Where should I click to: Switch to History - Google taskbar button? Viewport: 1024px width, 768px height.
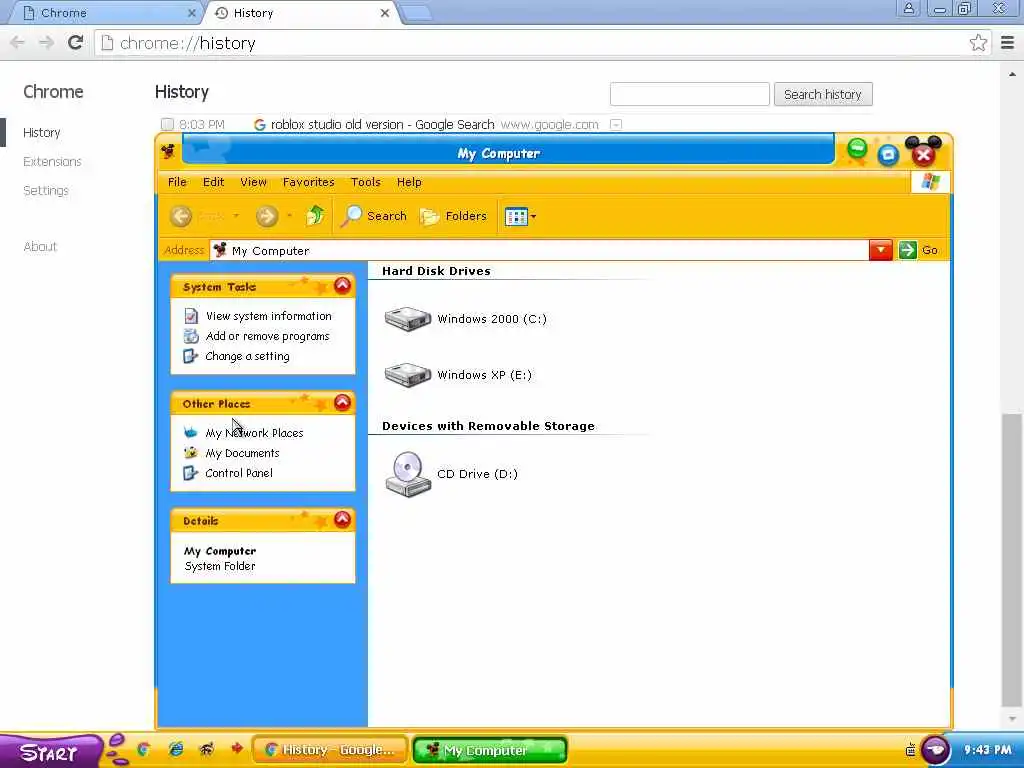coord(330,750)
